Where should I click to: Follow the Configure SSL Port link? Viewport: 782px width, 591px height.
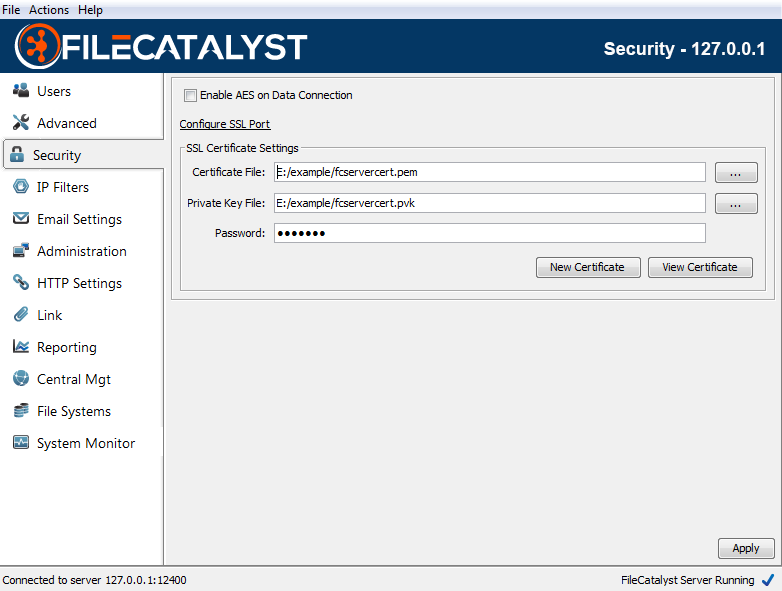point(225,124)
